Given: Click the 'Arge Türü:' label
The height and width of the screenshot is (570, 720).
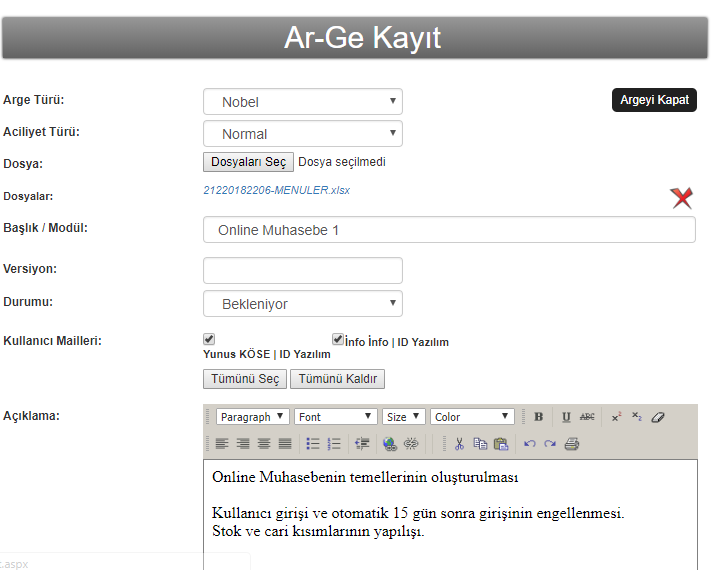Looking at the screenshot, I should point(34,100).
